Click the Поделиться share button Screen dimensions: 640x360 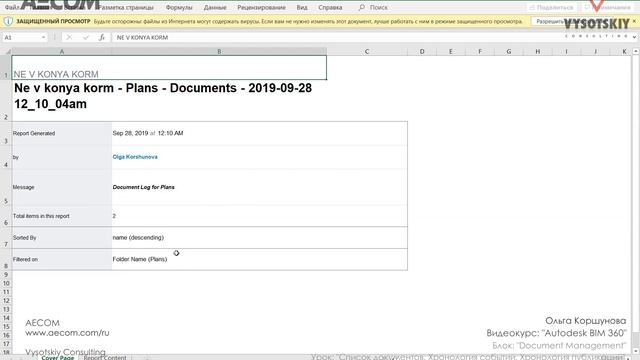551,7
